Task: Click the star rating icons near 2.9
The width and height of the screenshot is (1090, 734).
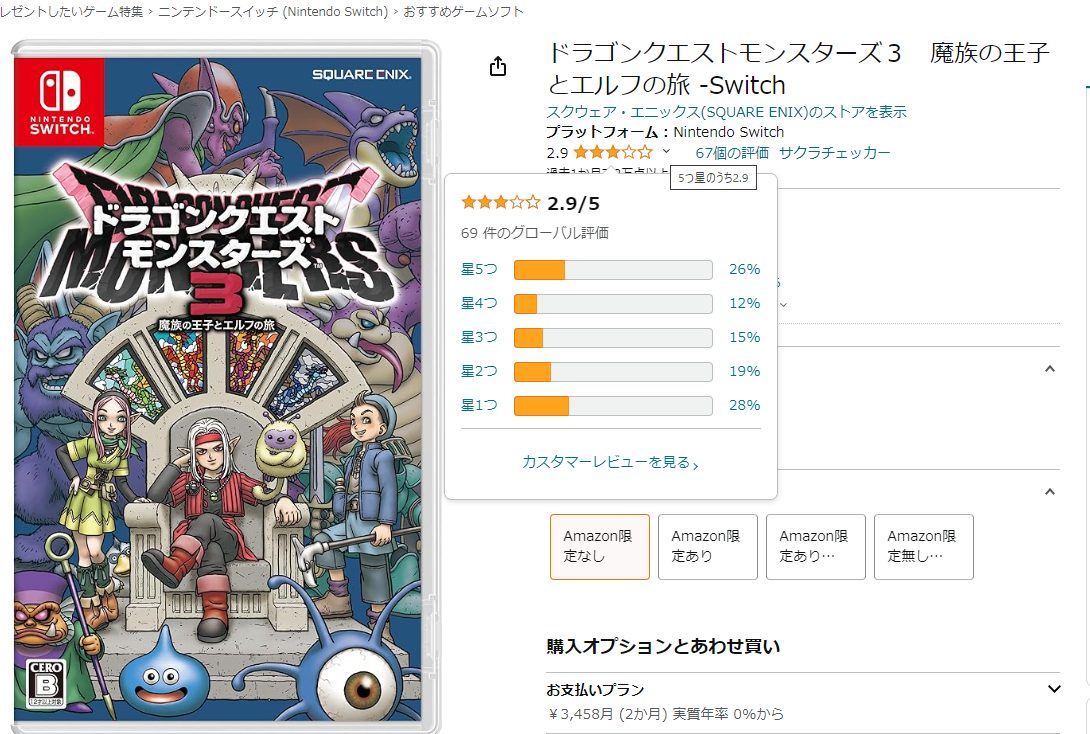Action: click(613, 152)
